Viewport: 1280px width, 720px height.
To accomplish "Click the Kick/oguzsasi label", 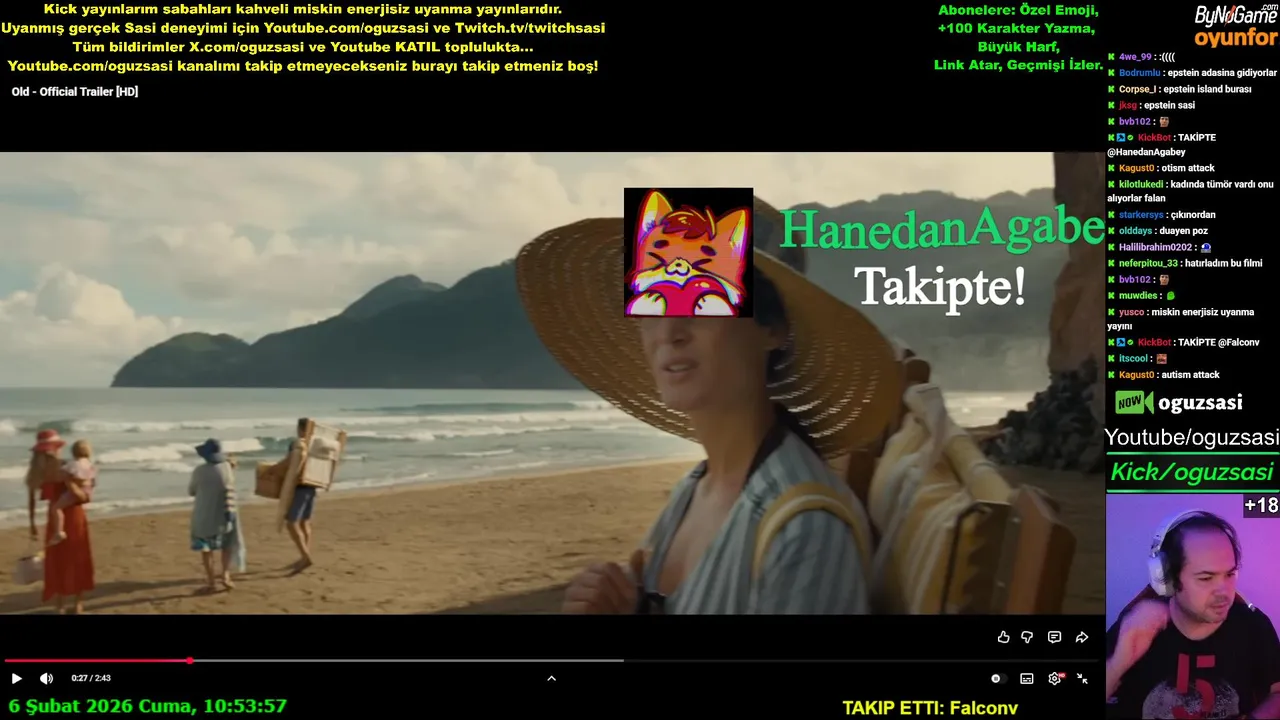I will 1192,472.
